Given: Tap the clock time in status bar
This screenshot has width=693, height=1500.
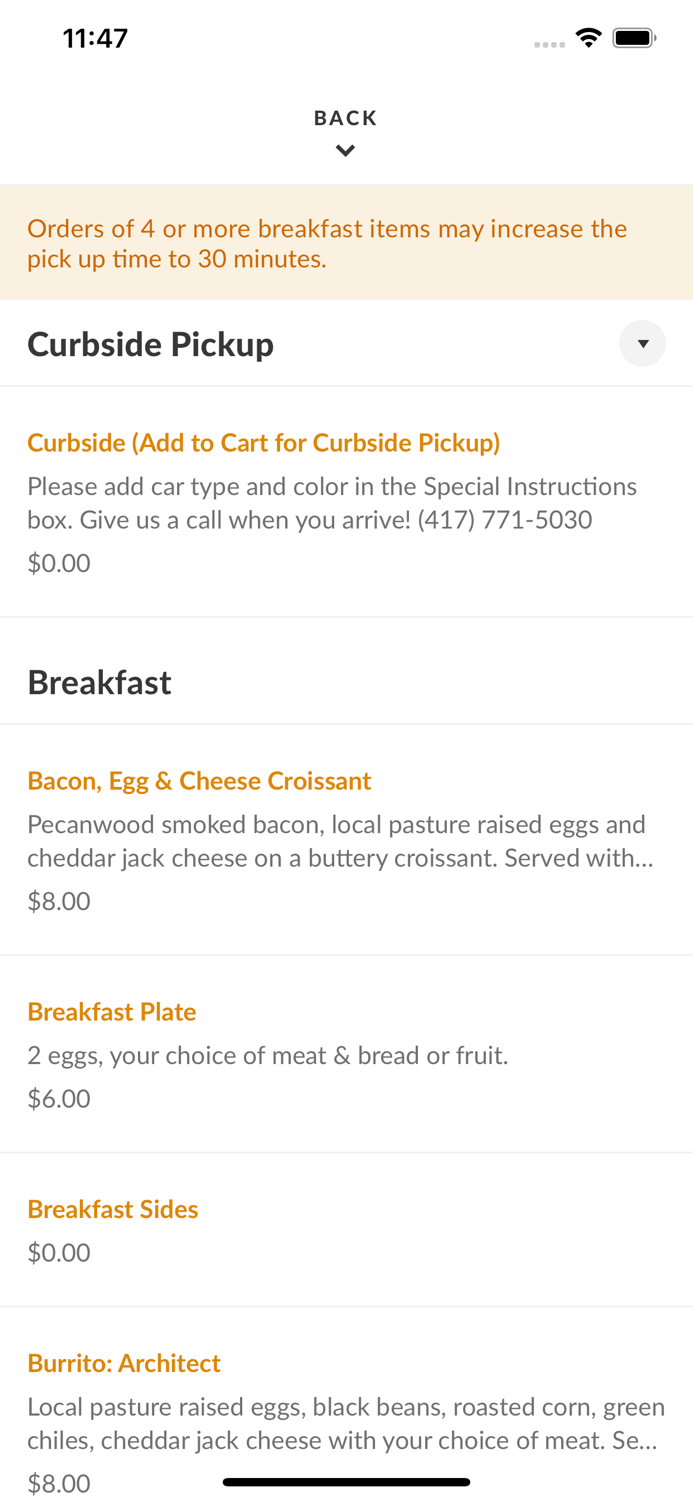Looking at the screenshot, I should point(95,38).
